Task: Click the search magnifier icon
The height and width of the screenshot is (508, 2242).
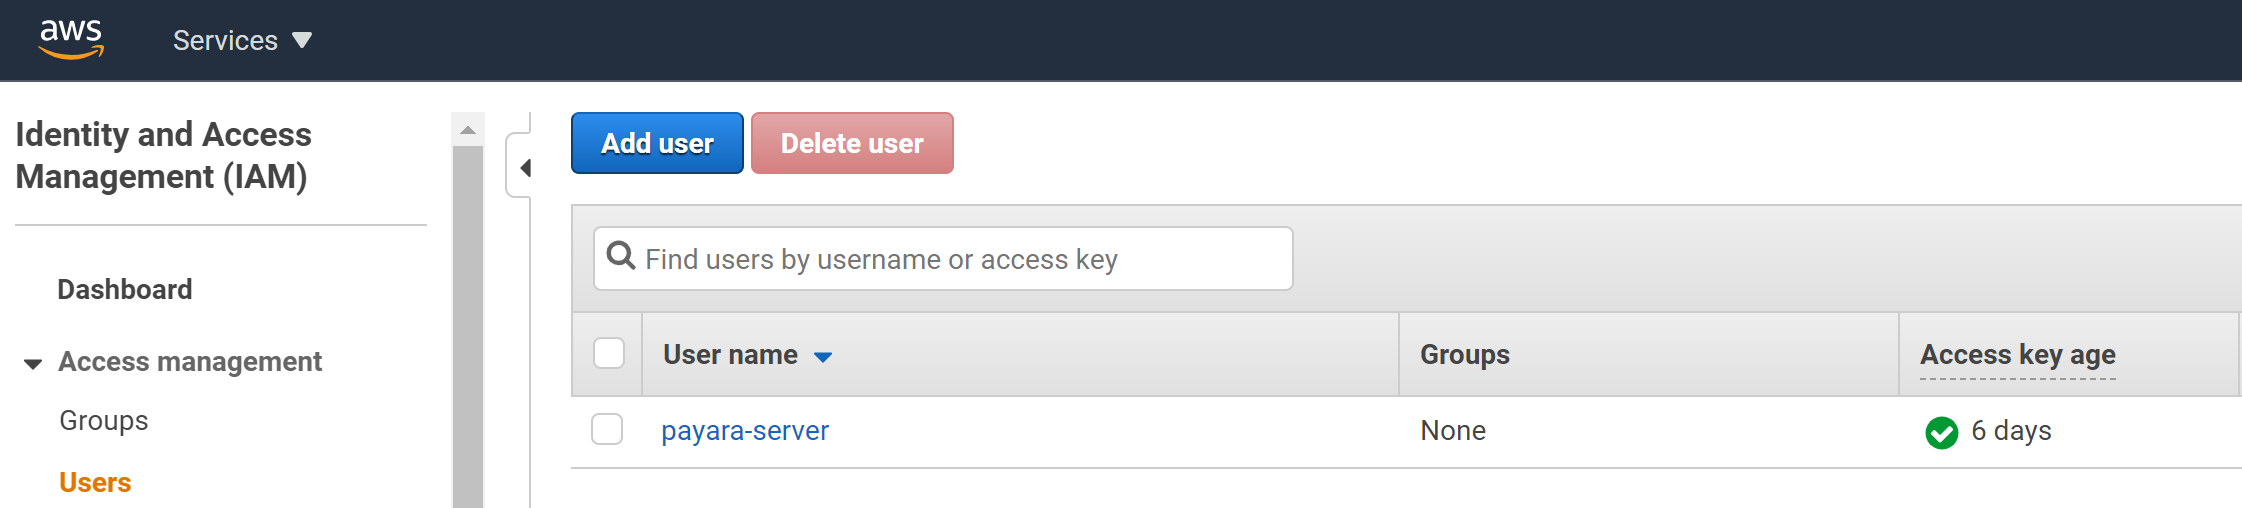Action: [621, 256]
